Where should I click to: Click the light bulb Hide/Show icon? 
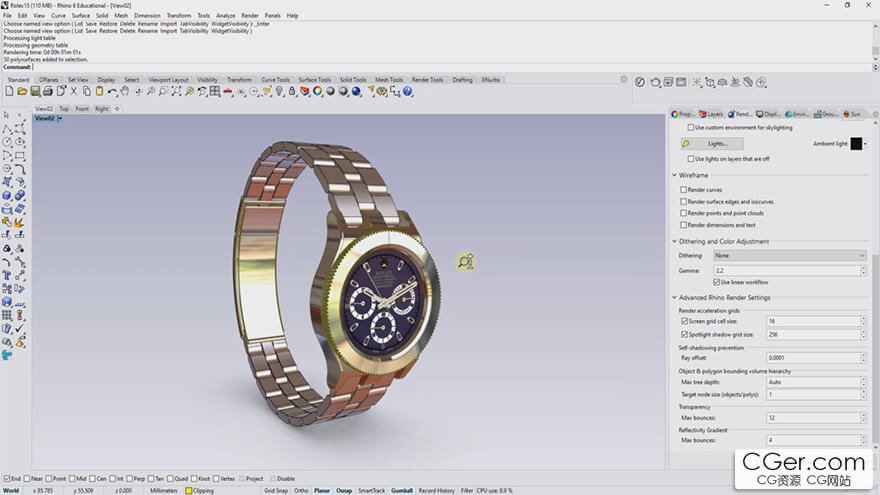point(279,91)
